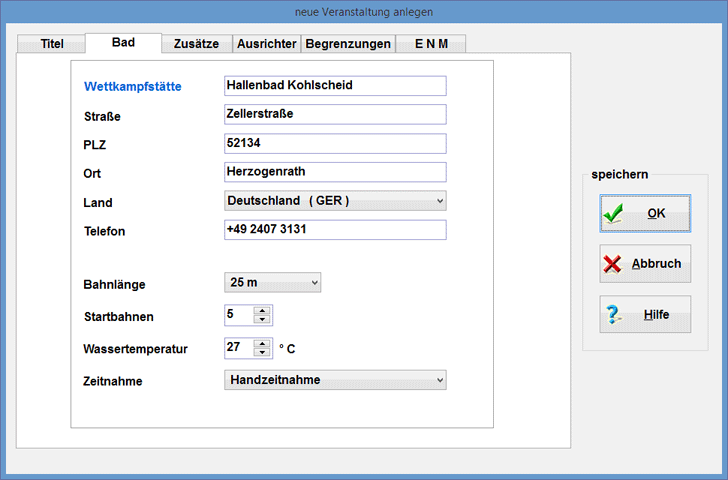Open the Land dropdown list

click(x=440, y=201)
